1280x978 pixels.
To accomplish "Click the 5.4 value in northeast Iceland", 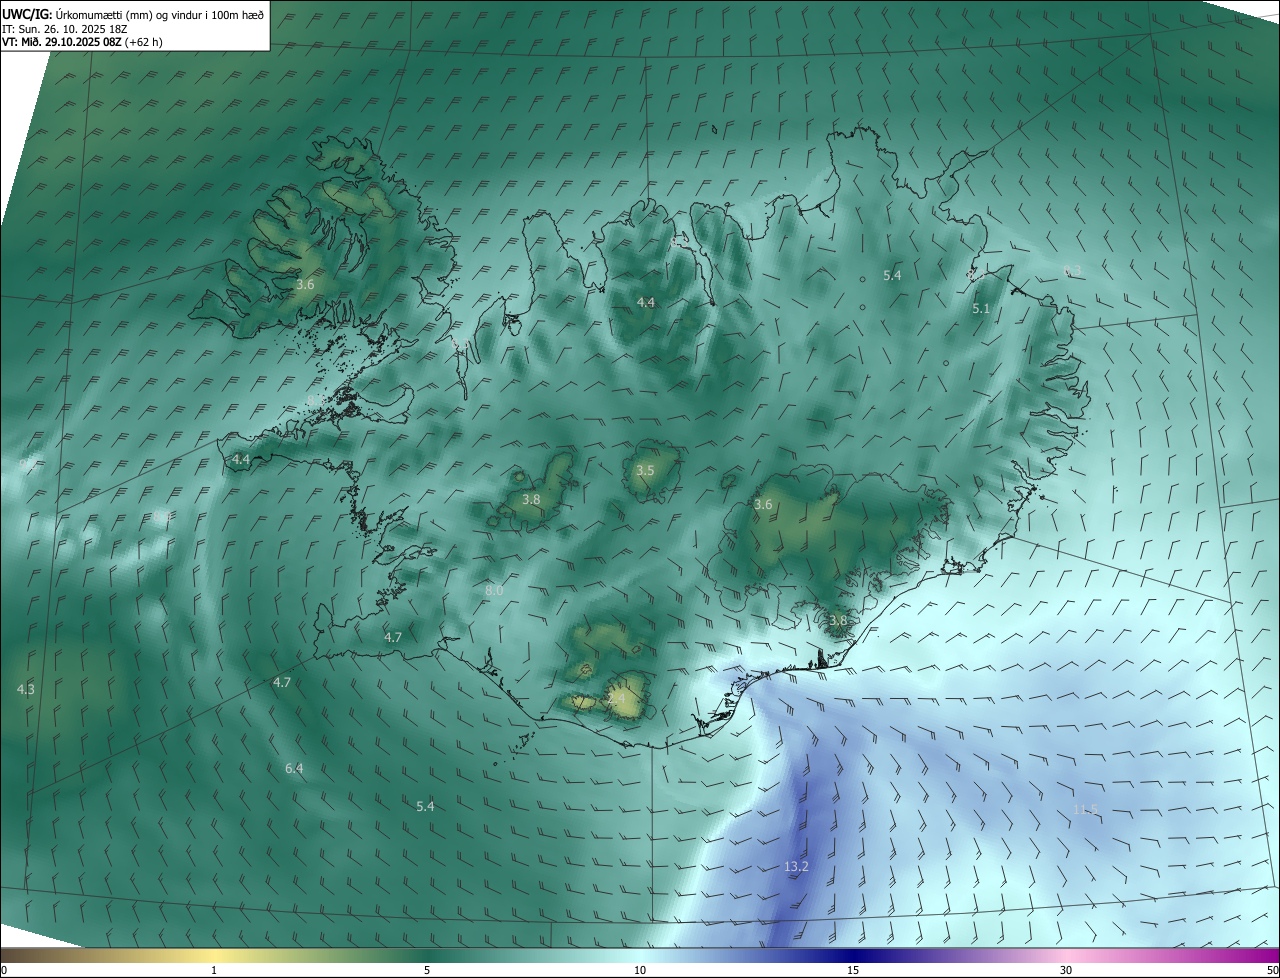I will point(892,275).
